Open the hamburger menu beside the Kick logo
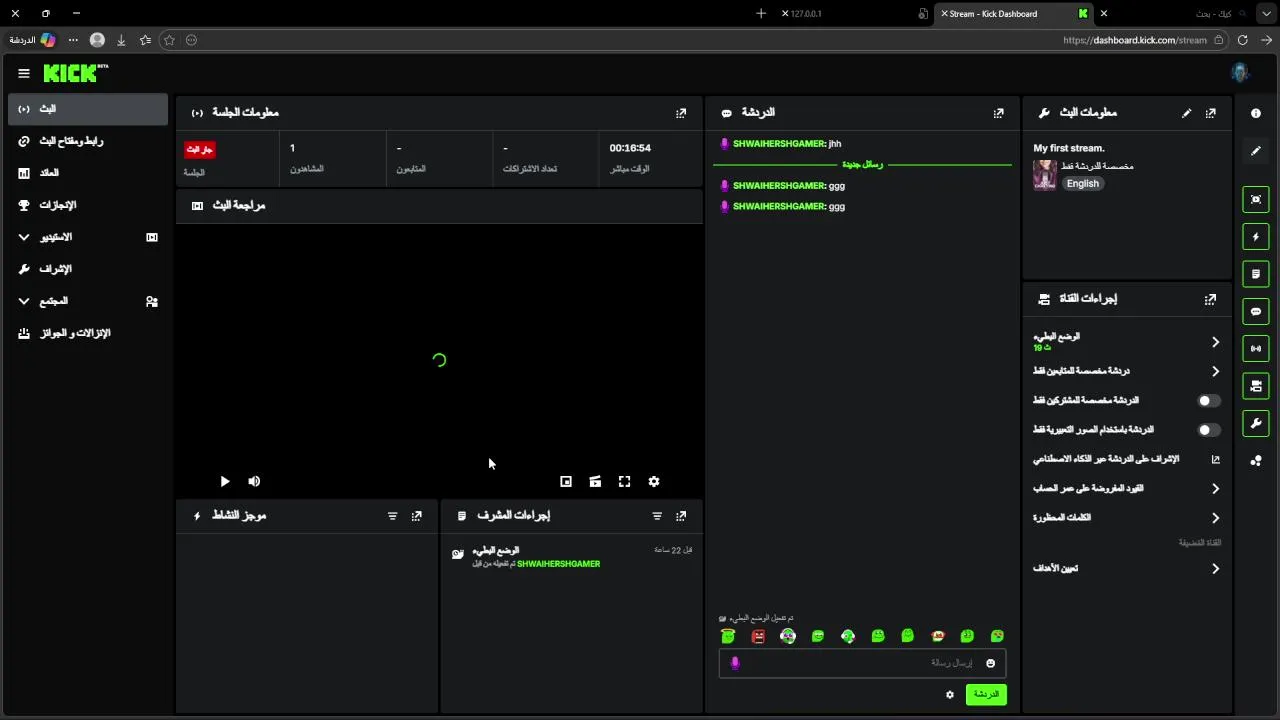 [24, 73]
